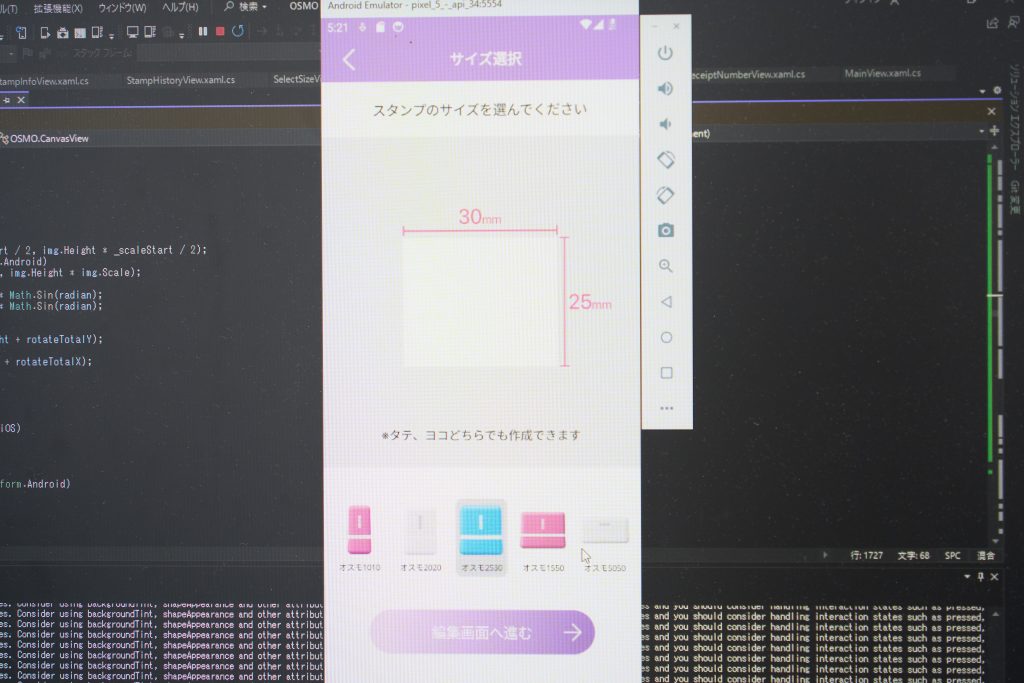Click the SPC indentation indicator

tap(952, 556)
